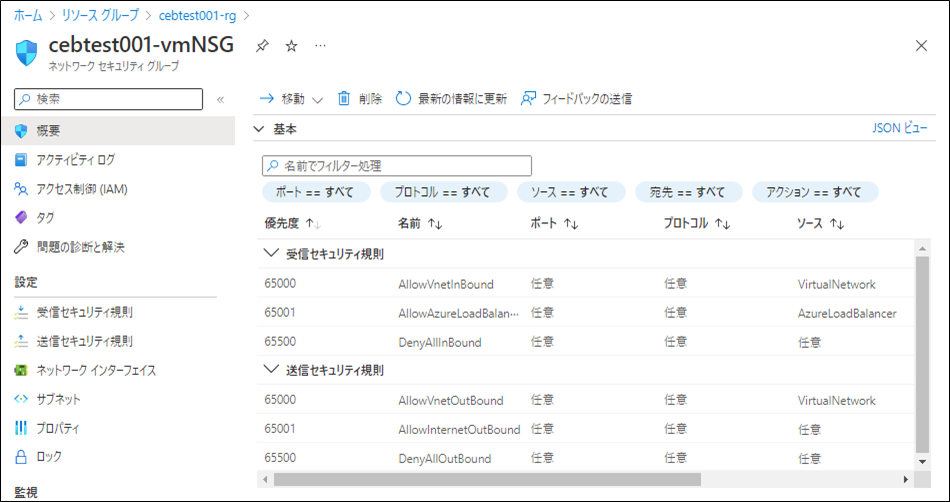950x502 pixels.
Task: Open the プロトコル == すべて filter
Action: (x=443, y=192)
